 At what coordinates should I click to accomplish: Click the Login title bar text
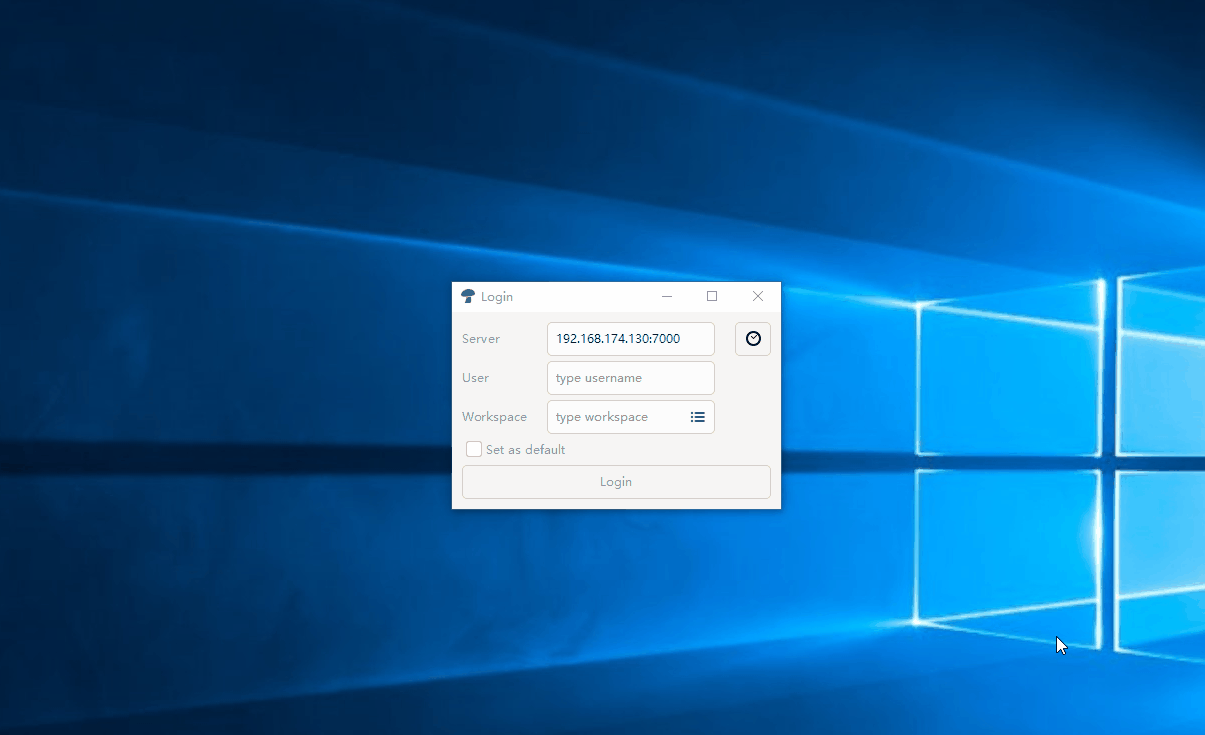(497, 296)
